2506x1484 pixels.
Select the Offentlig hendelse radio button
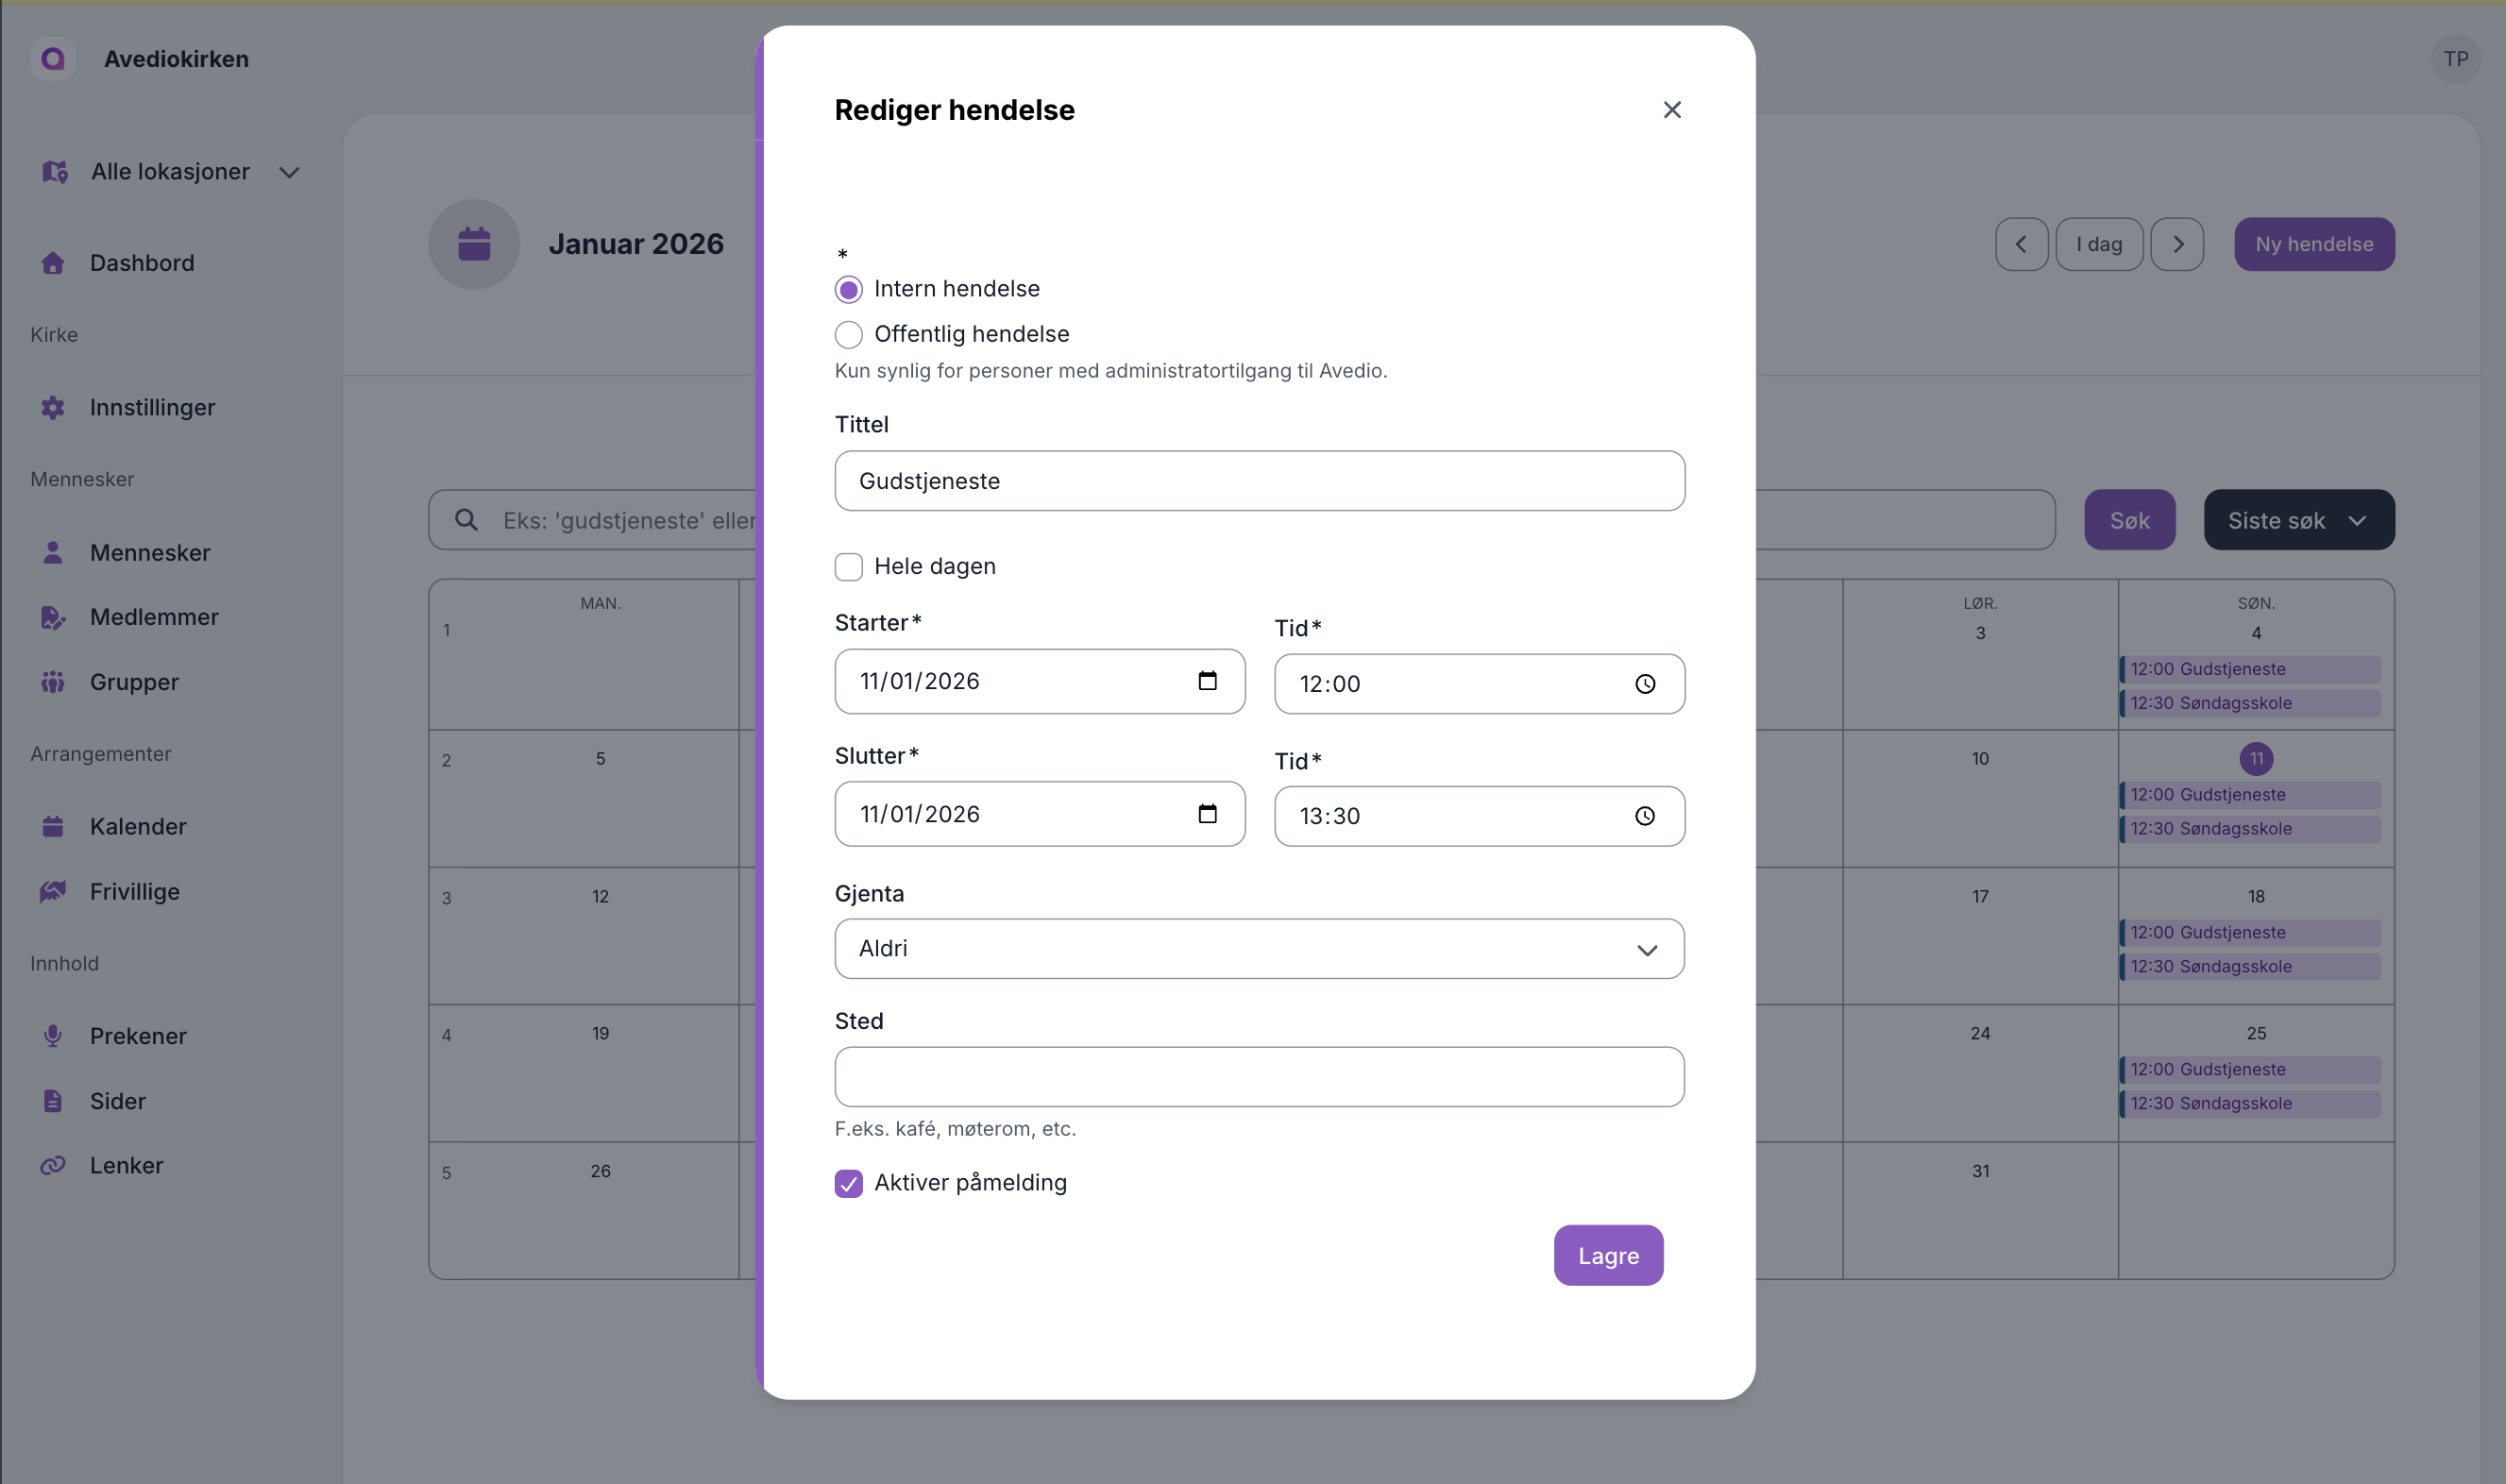click(x=848, y=334)
